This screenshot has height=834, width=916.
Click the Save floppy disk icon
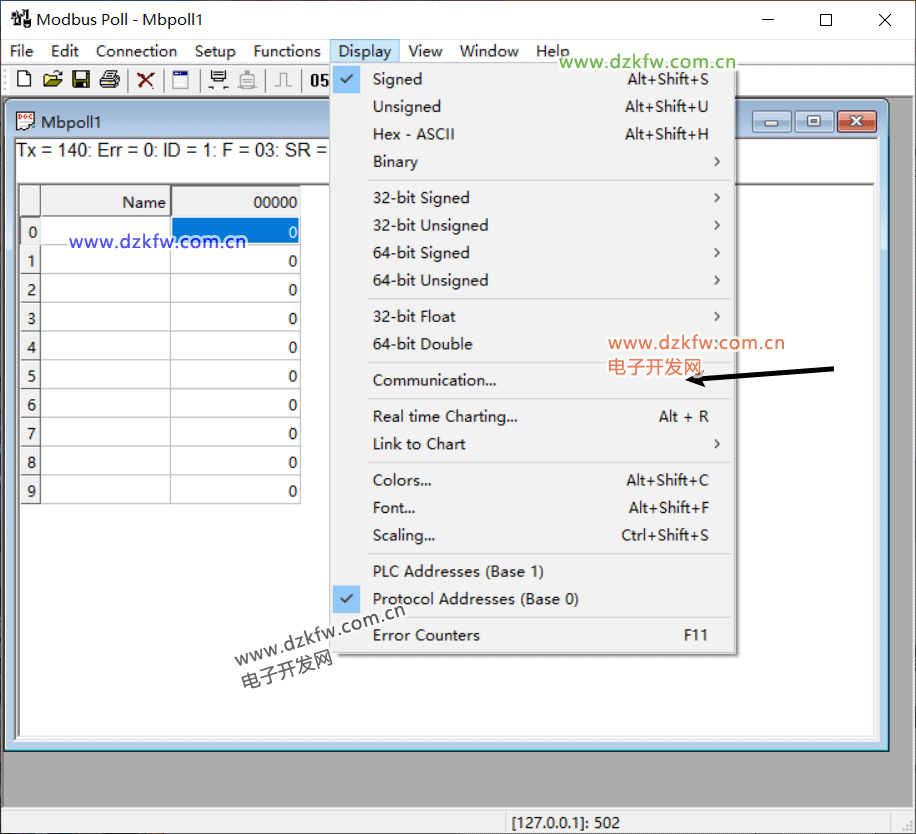click(81, 80)
